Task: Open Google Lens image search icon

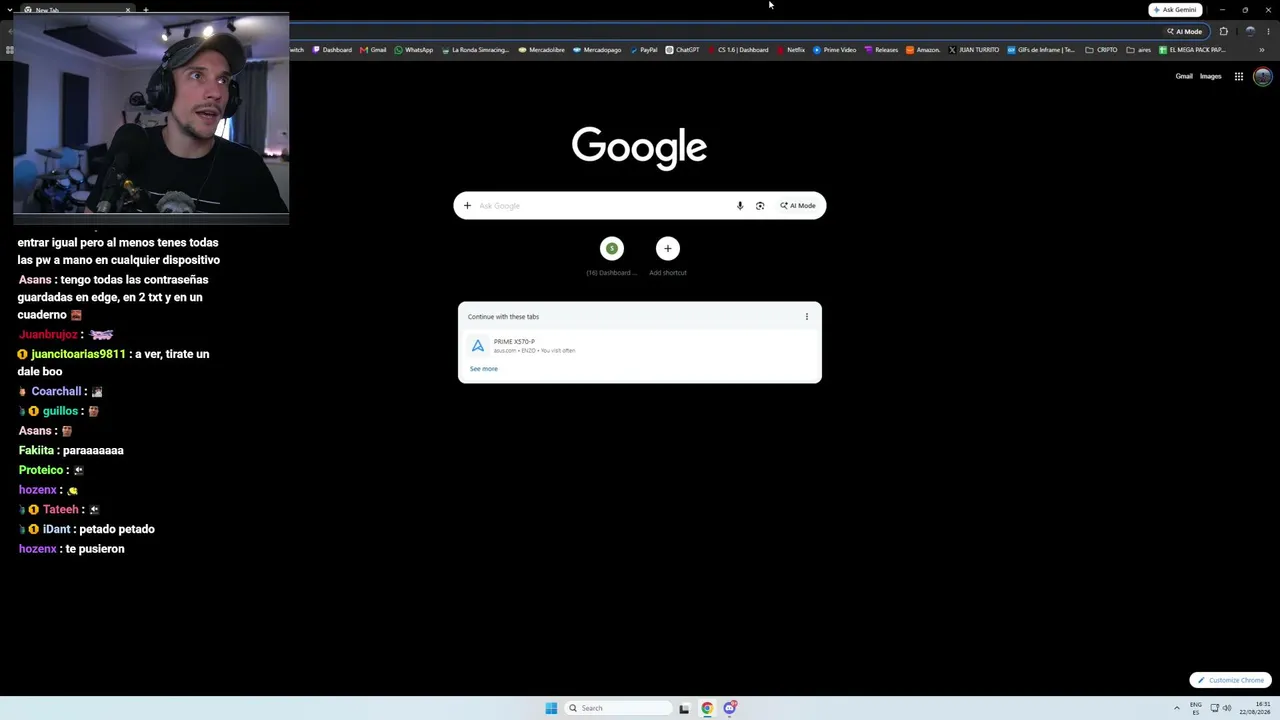Action: pyautogui.click(x=760, y=206)
